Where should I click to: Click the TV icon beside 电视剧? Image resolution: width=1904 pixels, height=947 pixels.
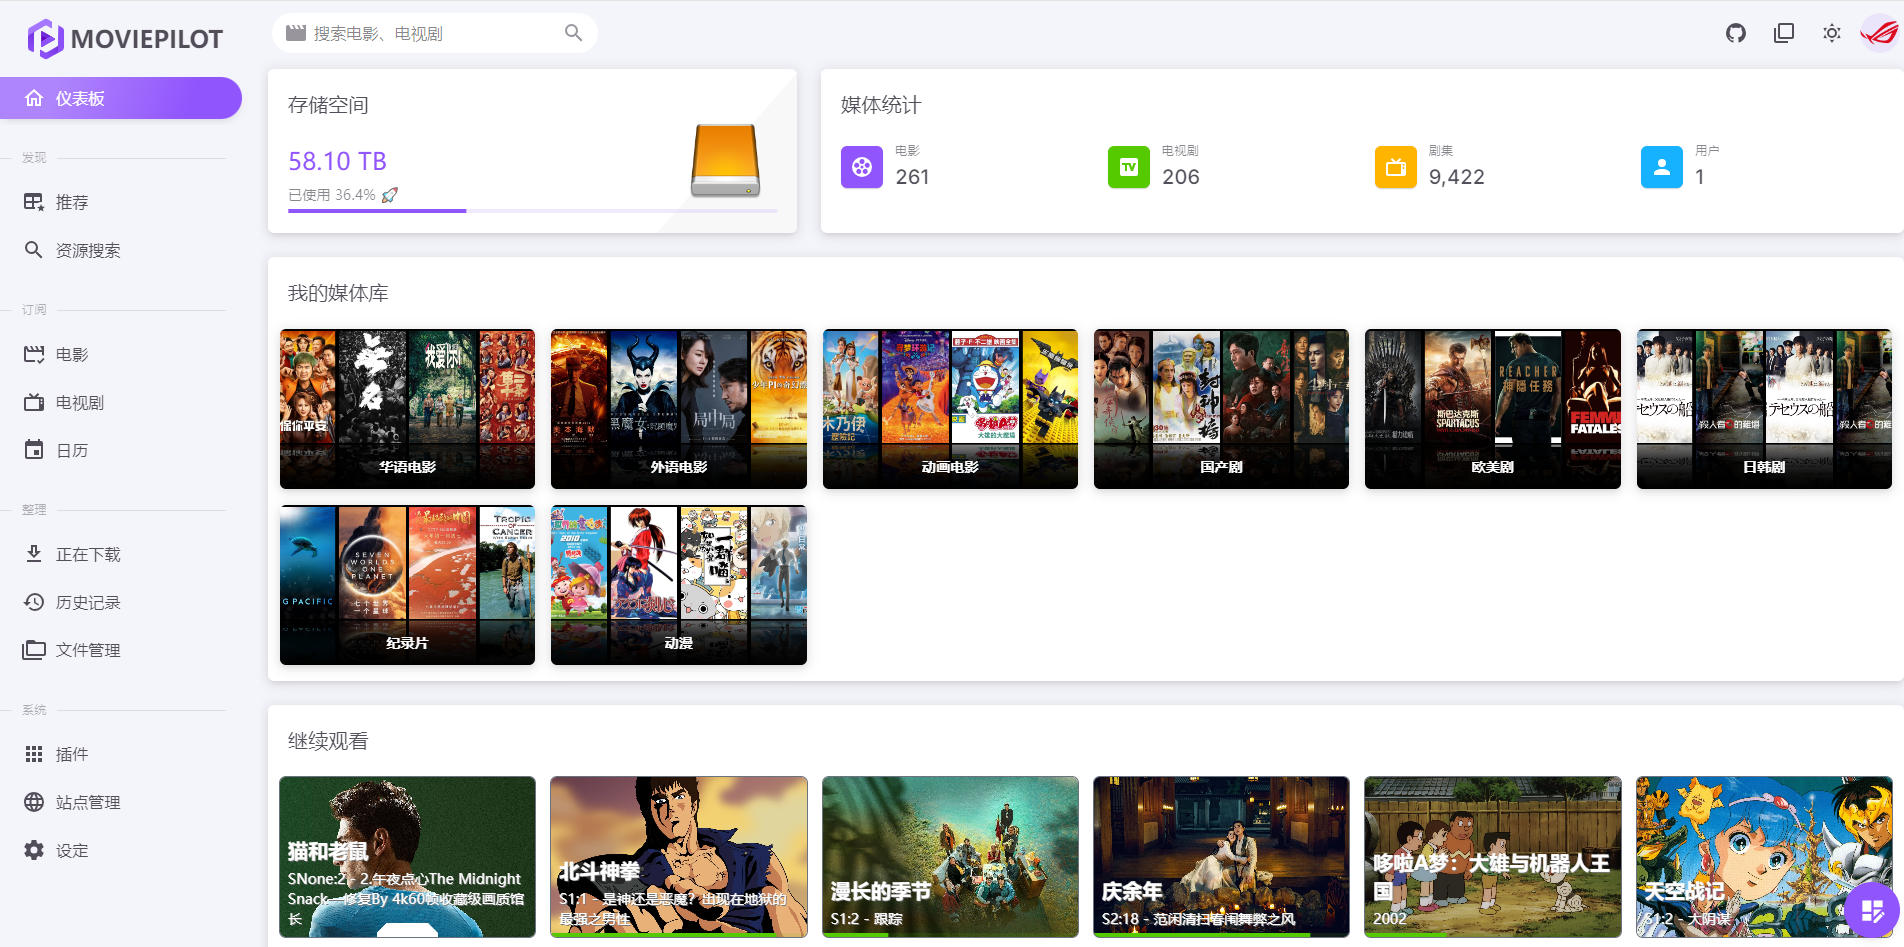(x=34, y=402)
